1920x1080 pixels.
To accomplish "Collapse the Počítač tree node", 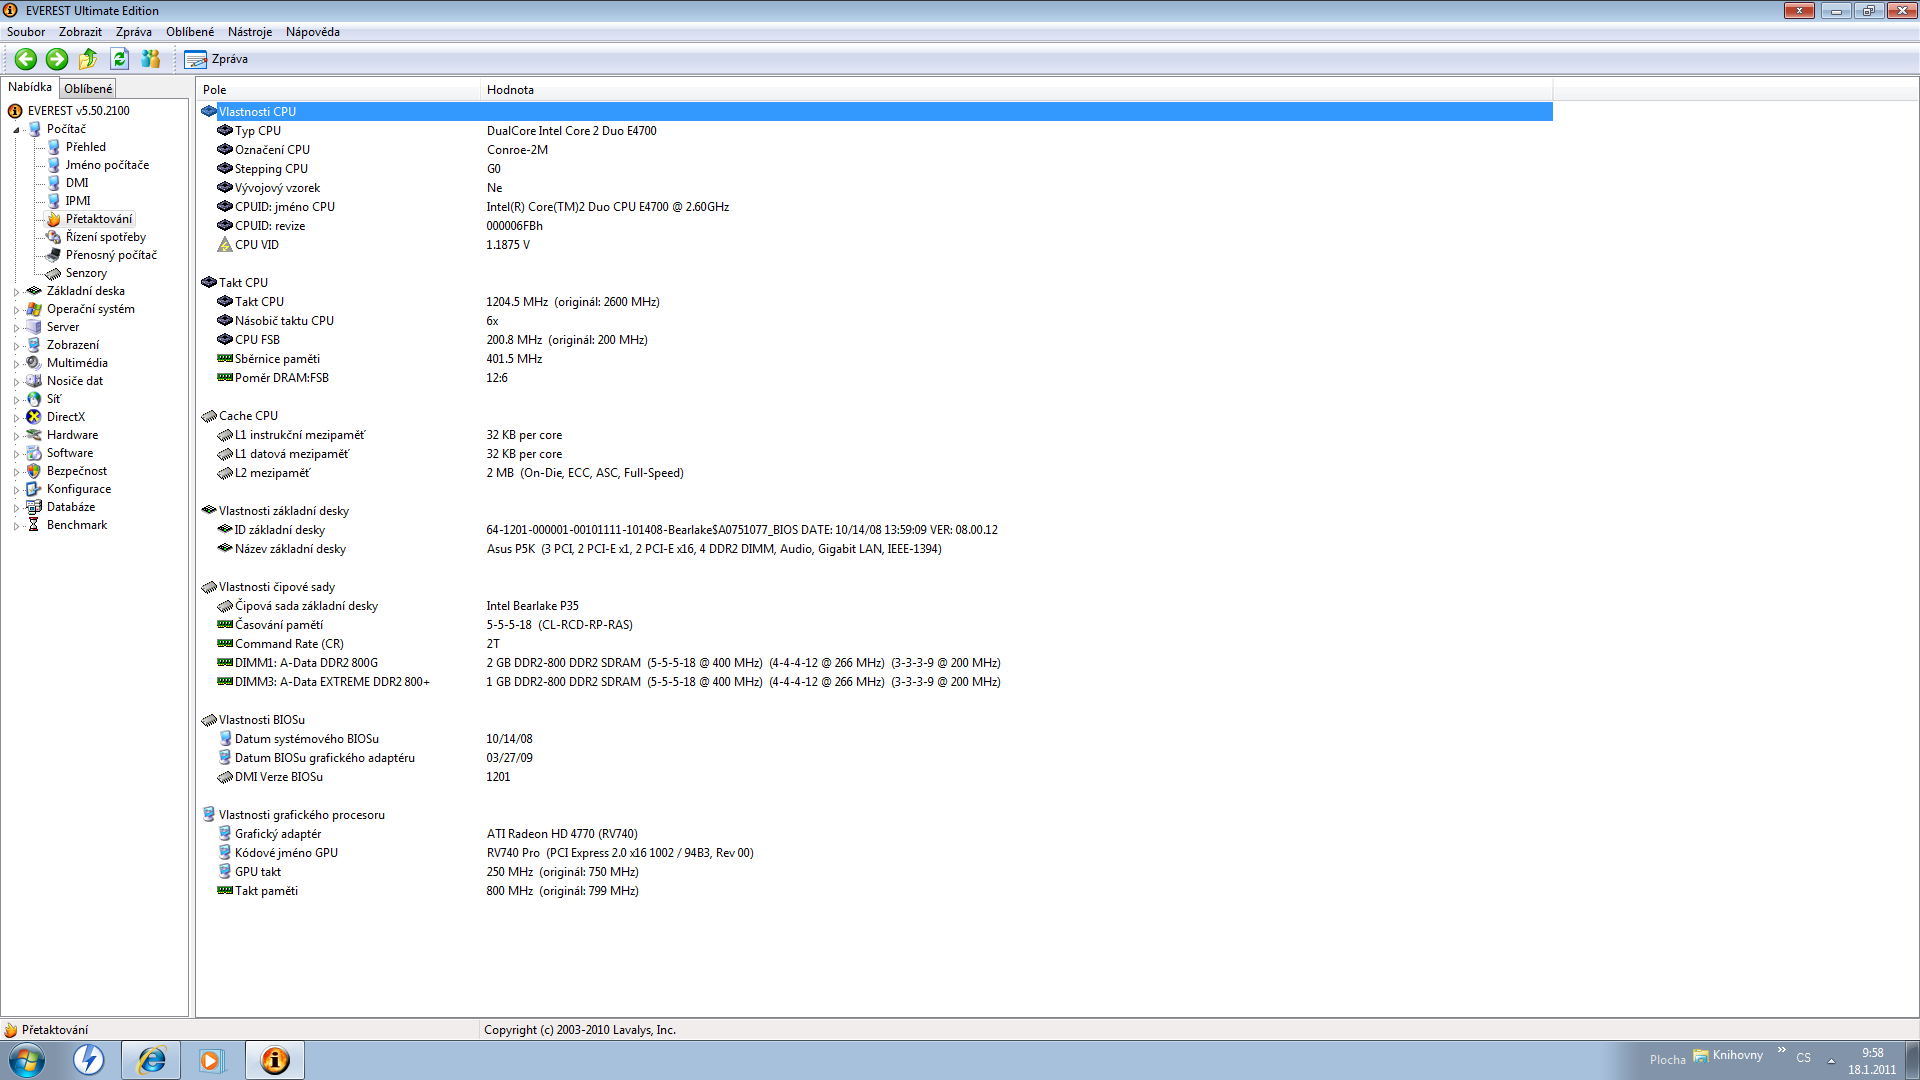I will click(x=16, y=130).
